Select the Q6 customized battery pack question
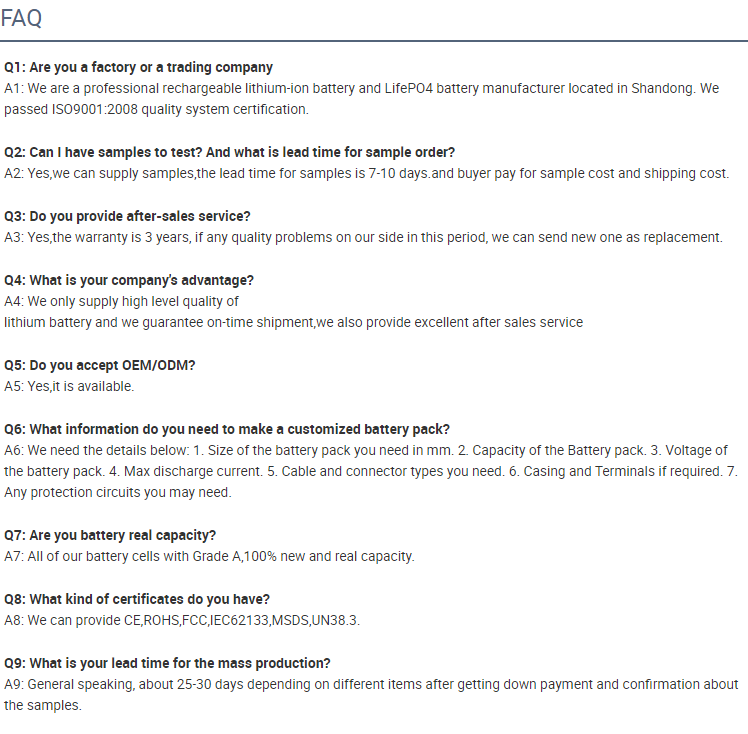This screenshot has width=748, height=734. [227, 429]
